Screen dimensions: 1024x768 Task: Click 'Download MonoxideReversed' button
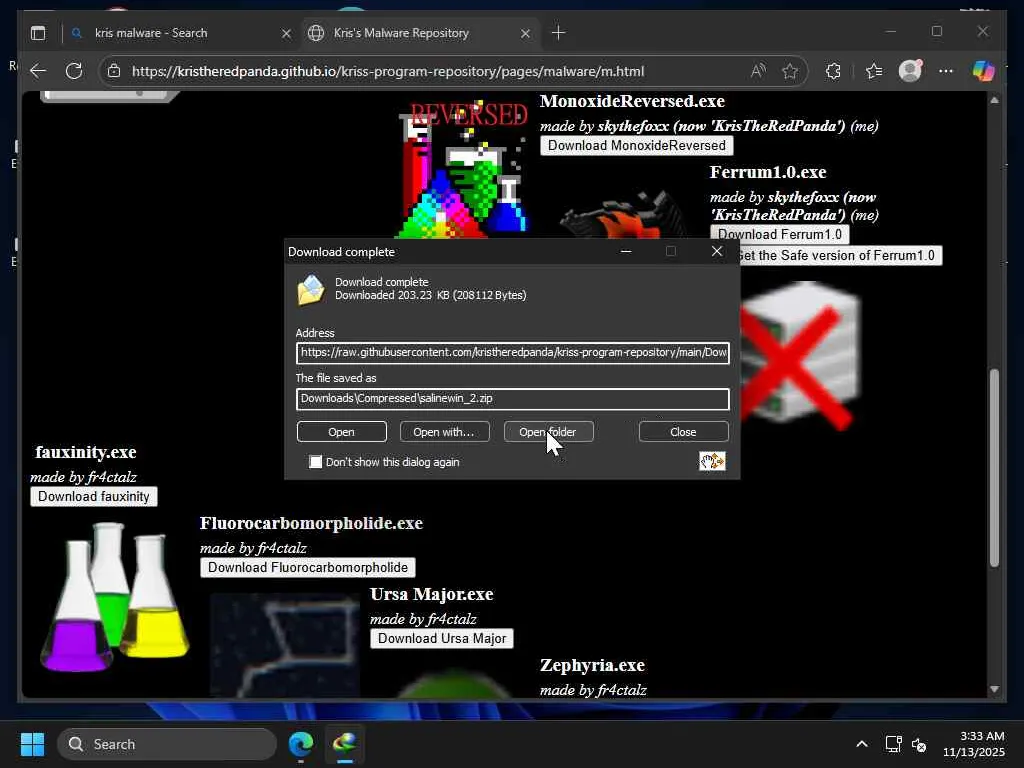(x=637, y=146)
